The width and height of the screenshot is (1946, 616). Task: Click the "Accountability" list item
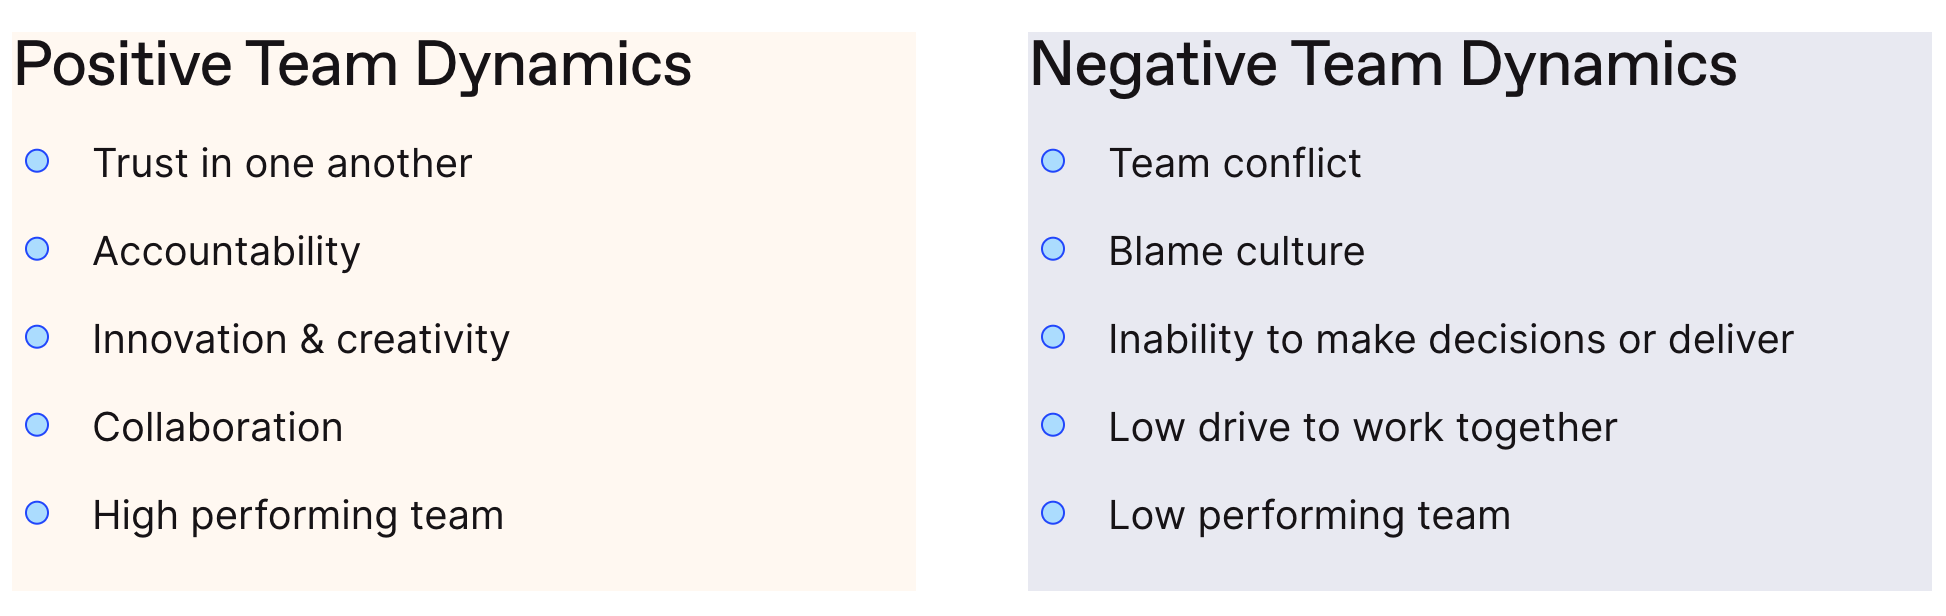(226, 252)
